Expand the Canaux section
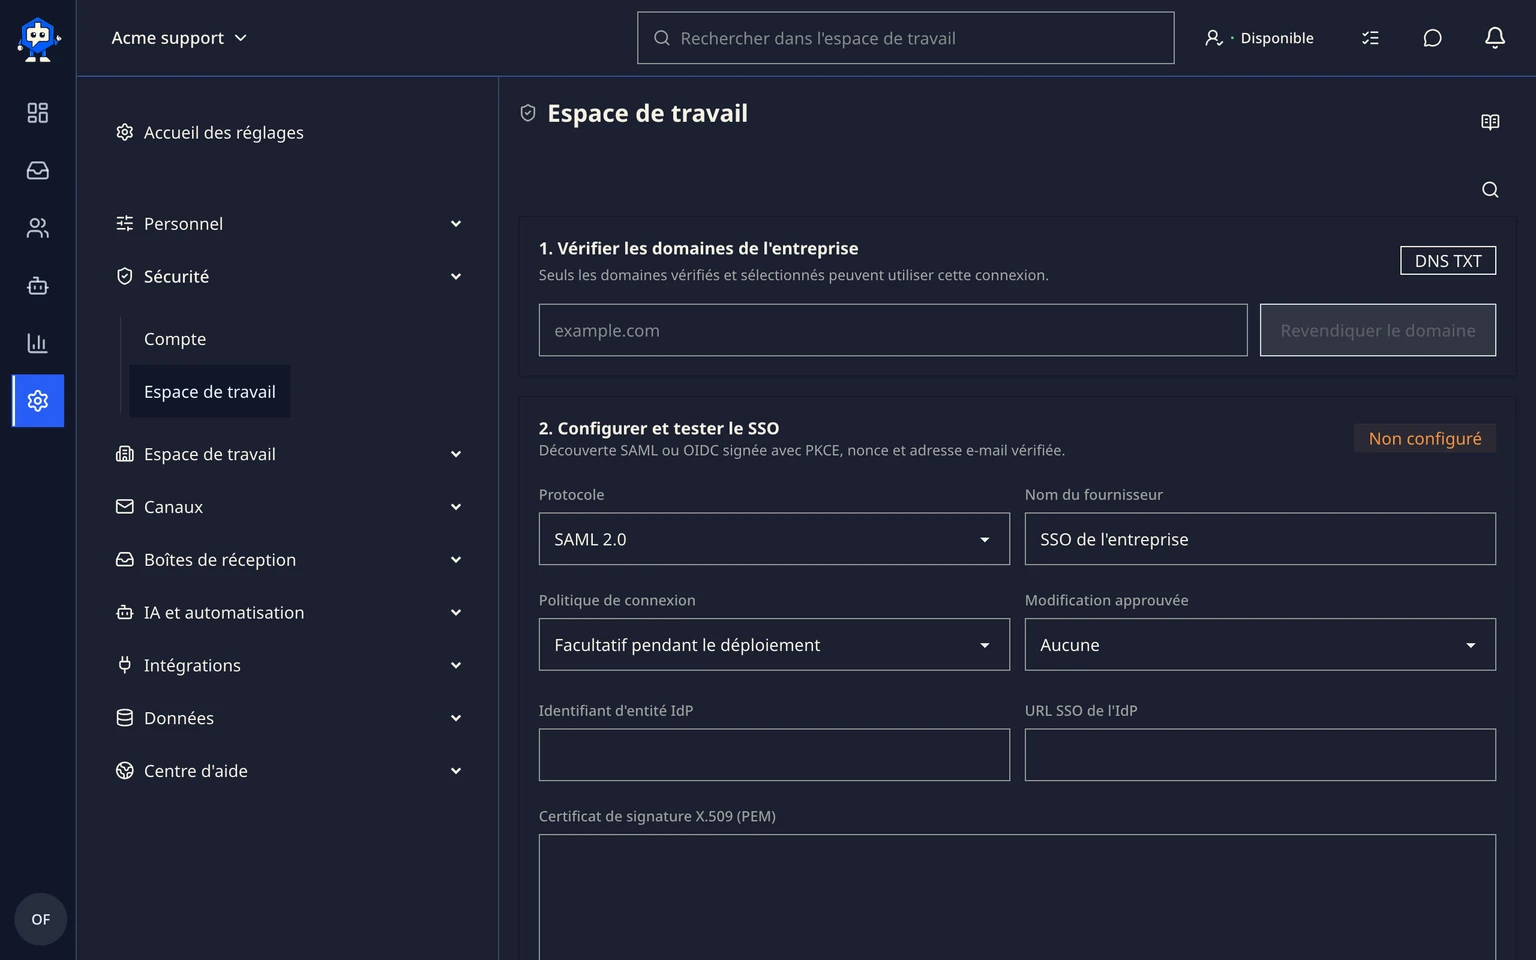The width and height of the screenshot is (1536, 960). (289, 507)
